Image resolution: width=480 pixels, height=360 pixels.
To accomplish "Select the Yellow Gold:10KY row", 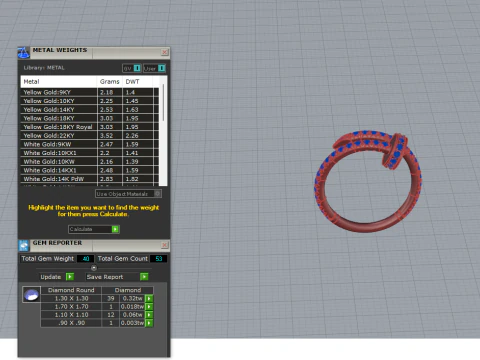I will tap(89, 101).
